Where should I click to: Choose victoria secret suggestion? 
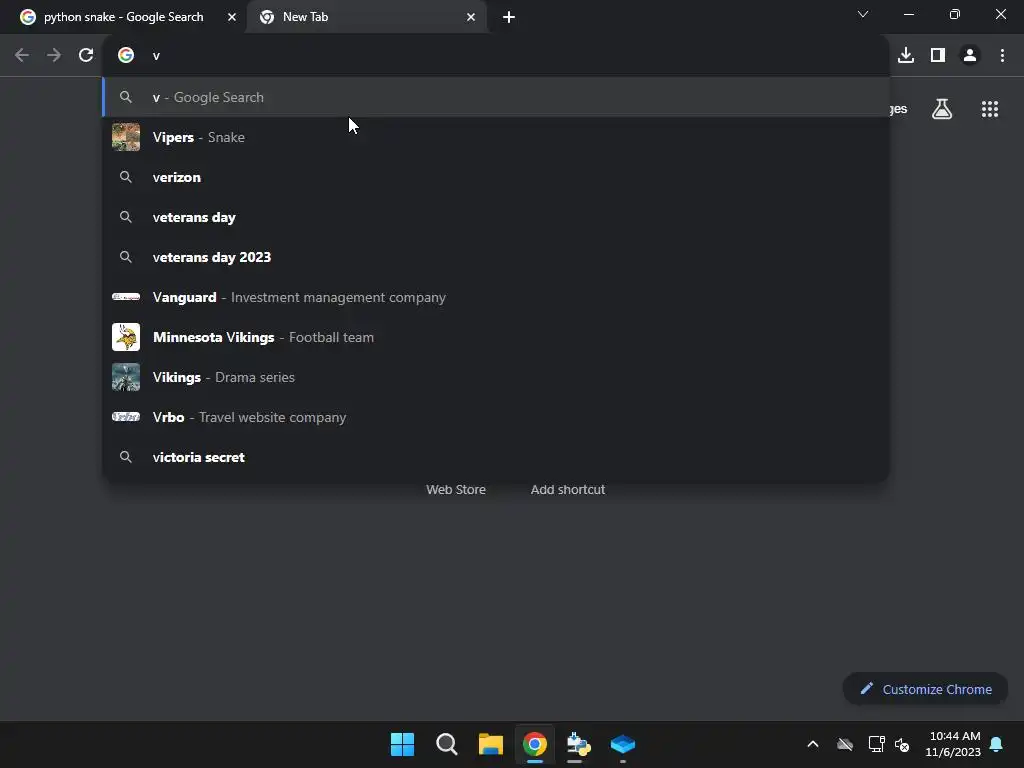pyautogui.click(x=496, y=457)
